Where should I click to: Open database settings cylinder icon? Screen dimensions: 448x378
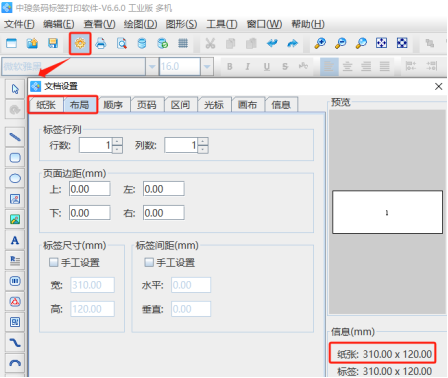click(142, 43)
